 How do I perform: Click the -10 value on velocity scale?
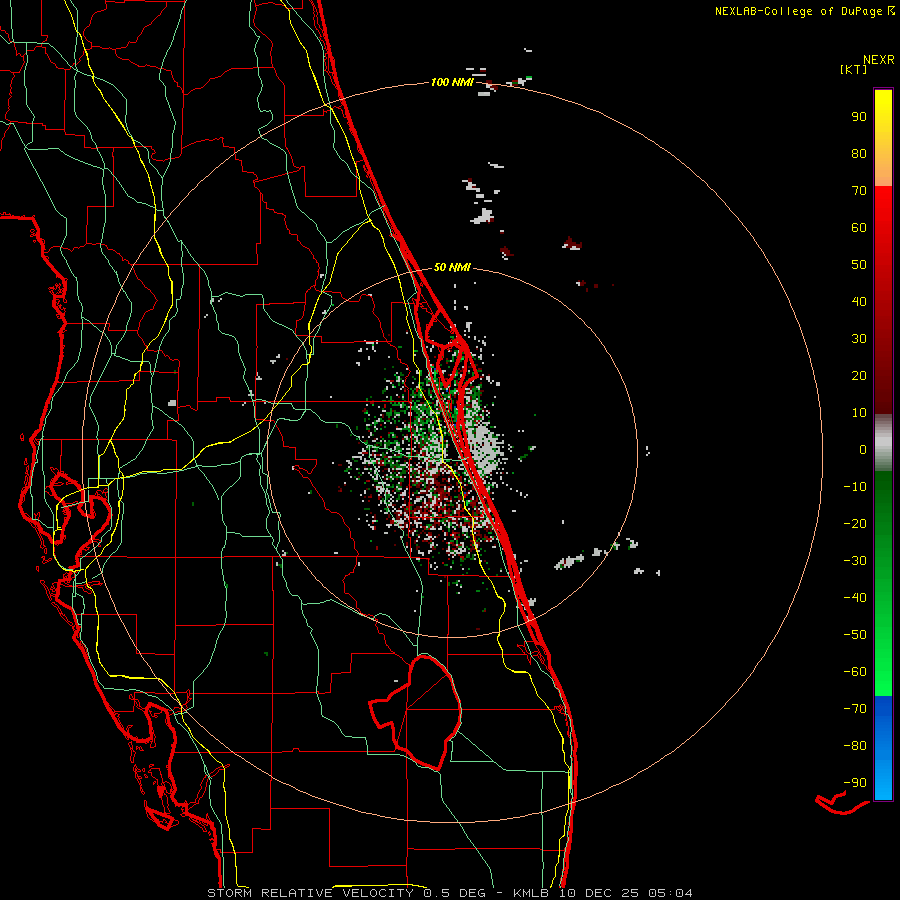point(855,487)
